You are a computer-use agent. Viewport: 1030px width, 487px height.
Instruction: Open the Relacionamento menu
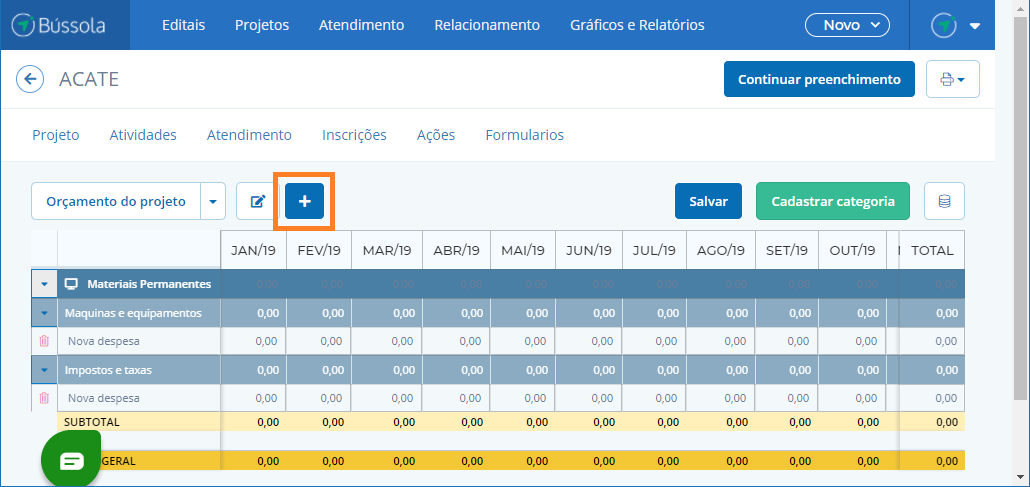pos(487,25)
